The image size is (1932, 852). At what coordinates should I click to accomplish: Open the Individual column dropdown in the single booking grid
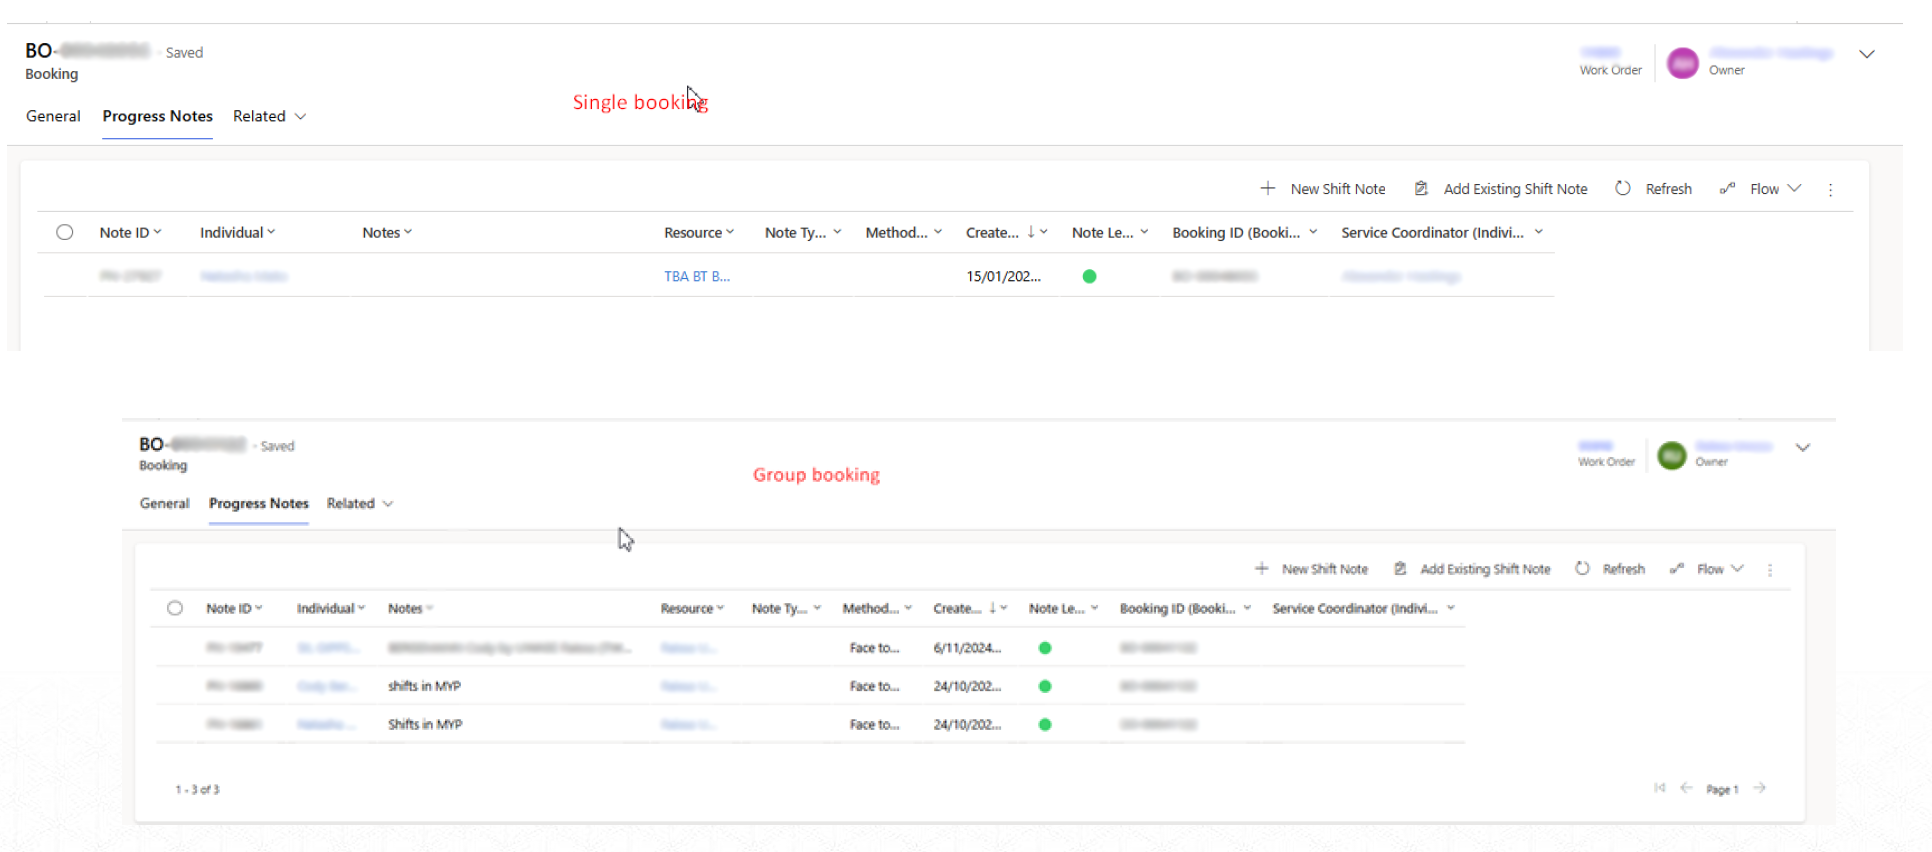271,232
